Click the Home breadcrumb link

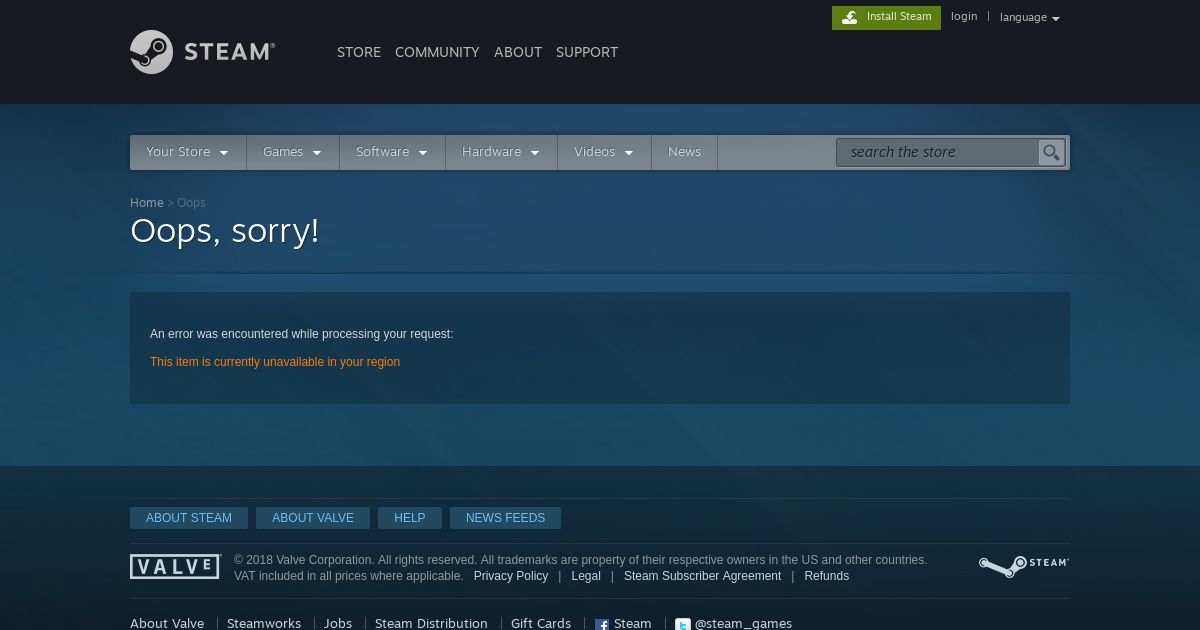(x=146, y=203)
